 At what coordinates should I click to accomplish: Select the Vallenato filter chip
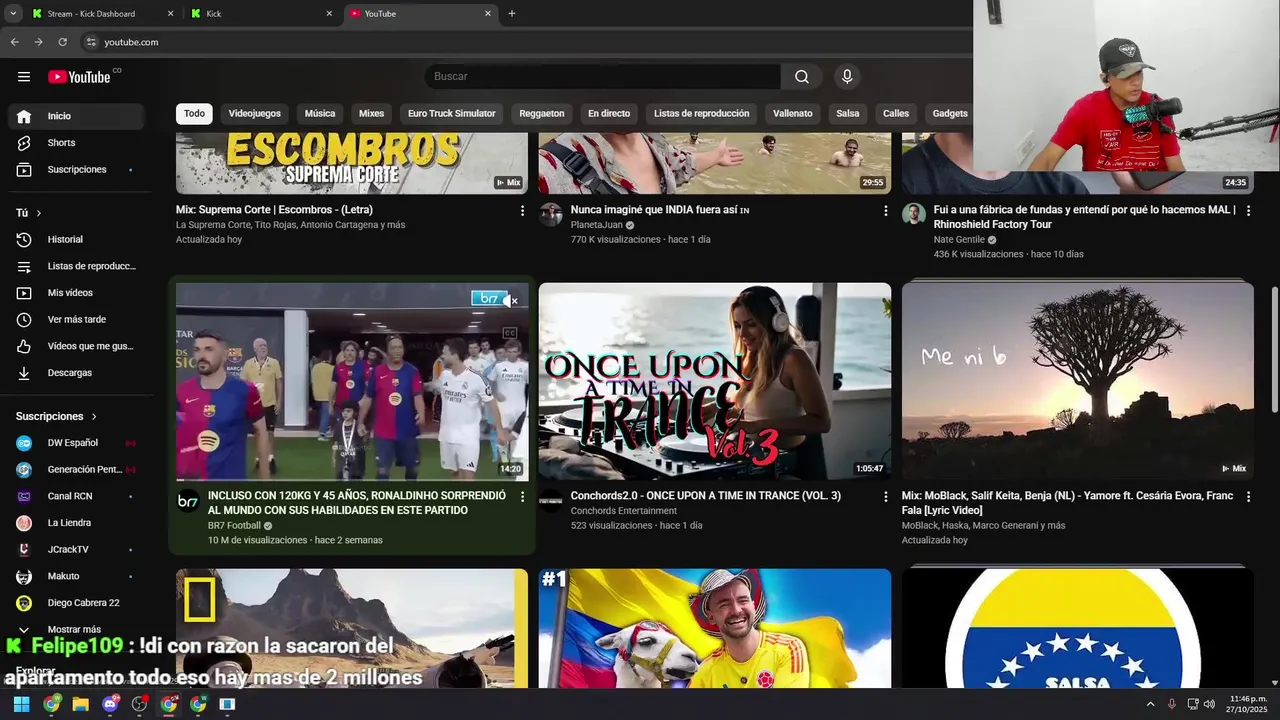pos(793,114)
